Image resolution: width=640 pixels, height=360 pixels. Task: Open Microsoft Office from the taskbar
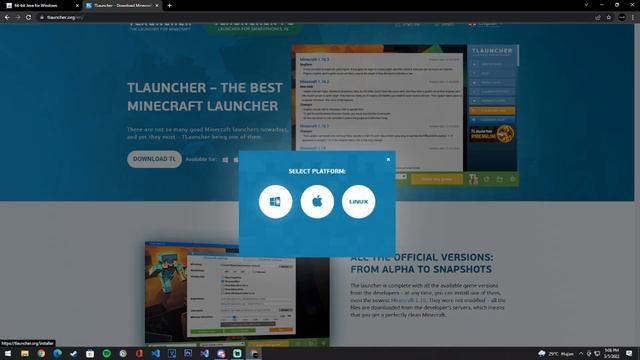[139, 353]
